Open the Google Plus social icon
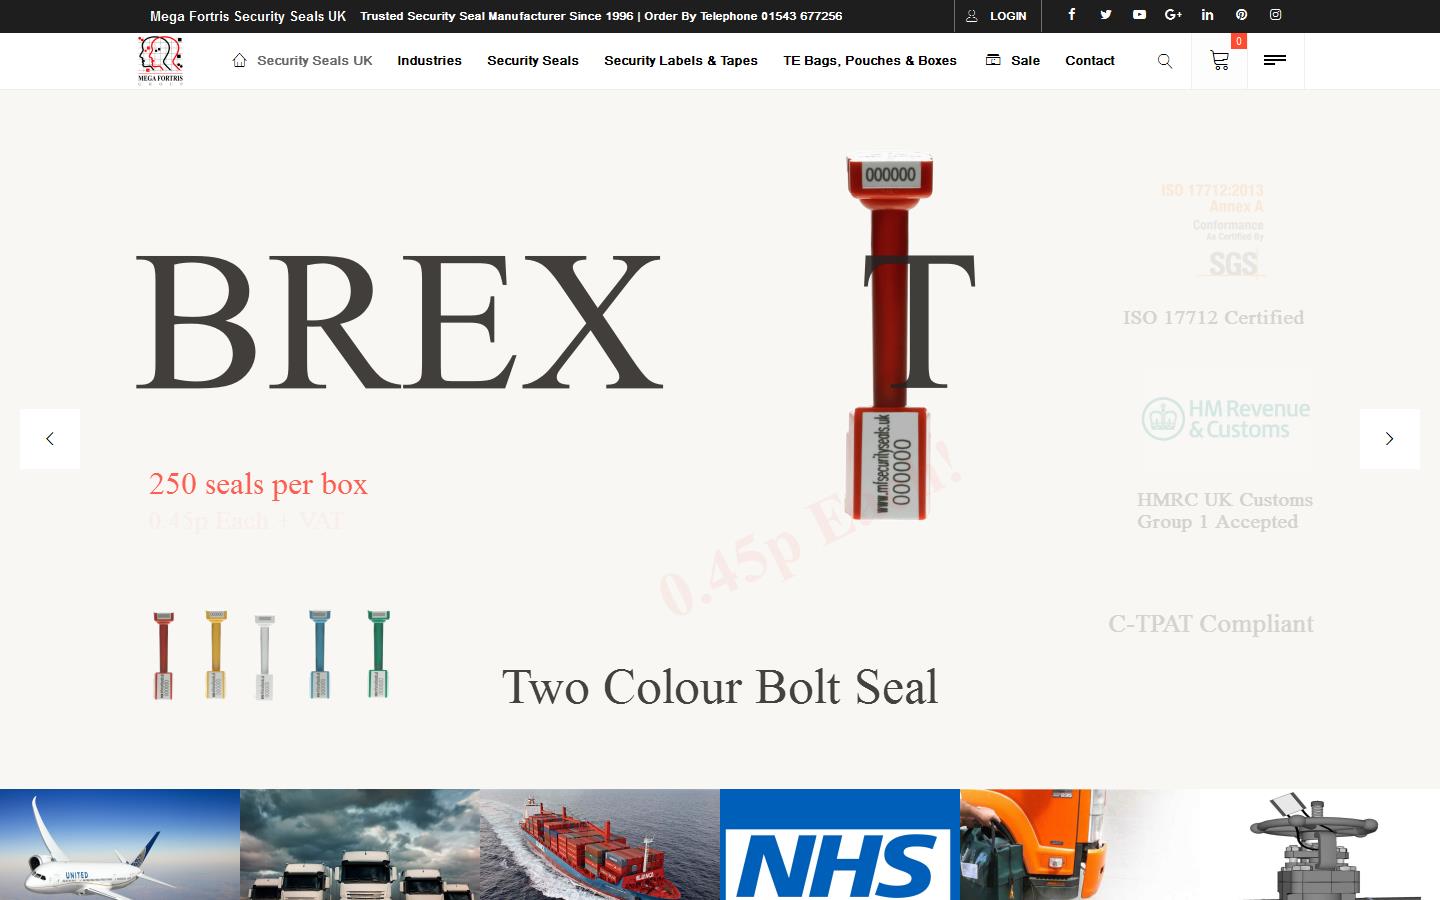This screenshot has height=900, width=1440. [1173, 15]
